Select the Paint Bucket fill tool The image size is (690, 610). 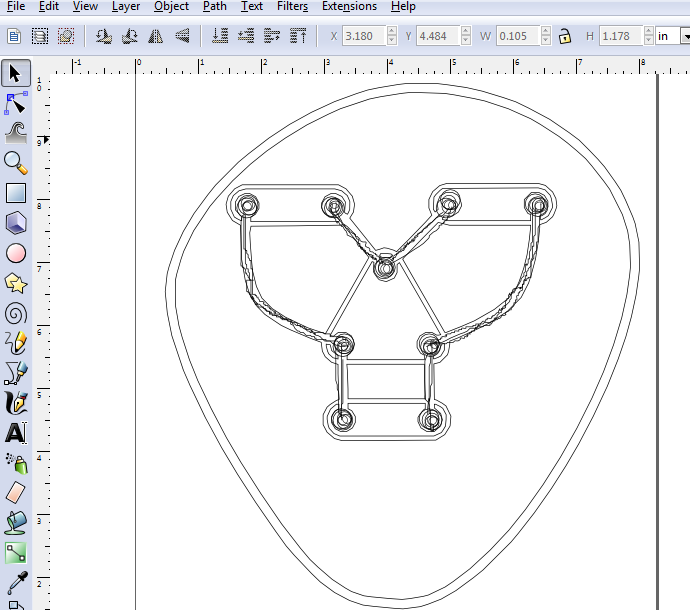pyautogui.click(x=16, y=523)
